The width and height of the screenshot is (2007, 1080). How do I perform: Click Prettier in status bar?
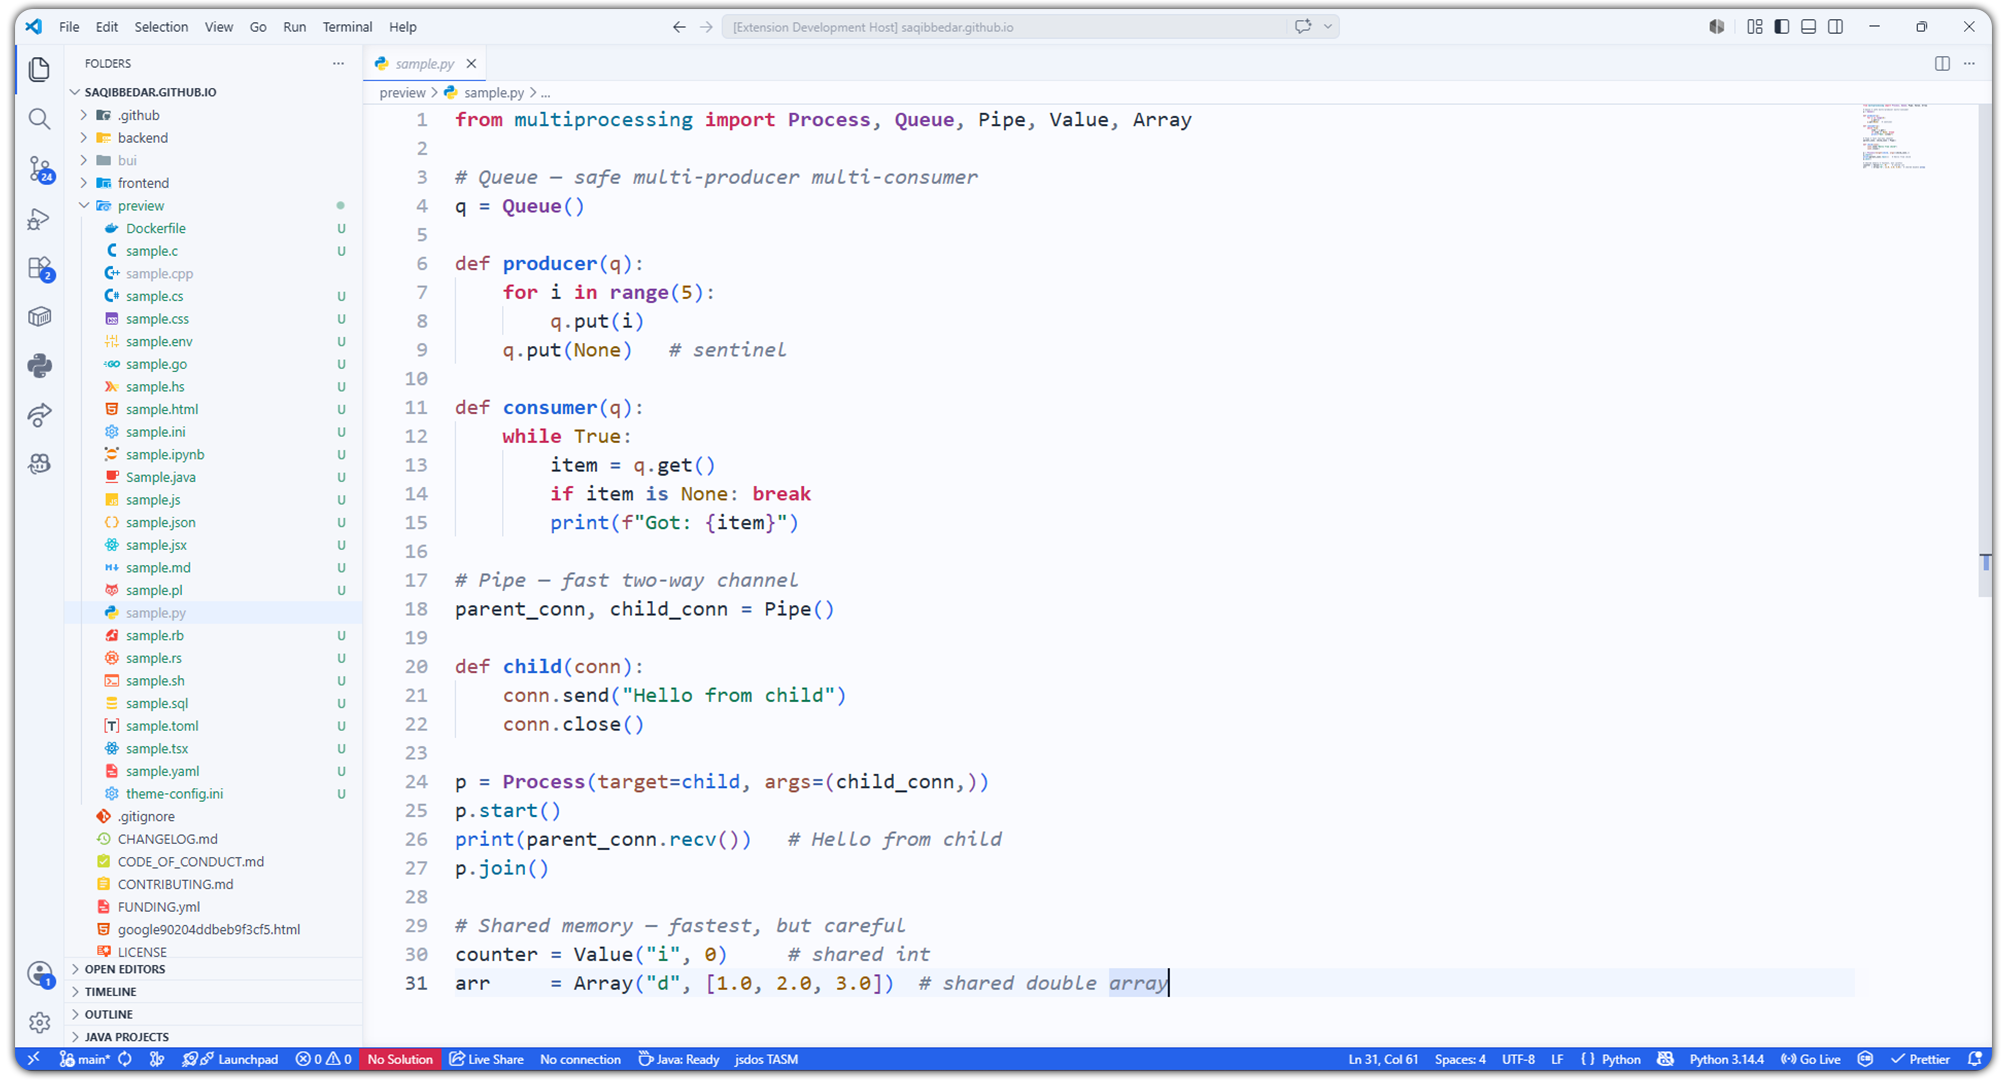click(x=1921, y=1059)
